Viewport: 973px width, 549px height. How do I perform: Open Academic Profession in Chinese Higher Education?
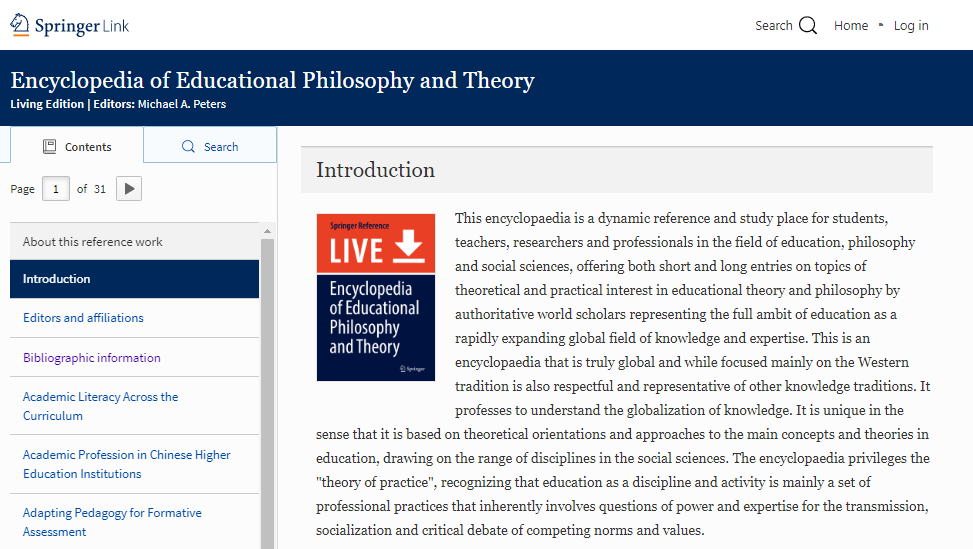click(x=127, y=464)
